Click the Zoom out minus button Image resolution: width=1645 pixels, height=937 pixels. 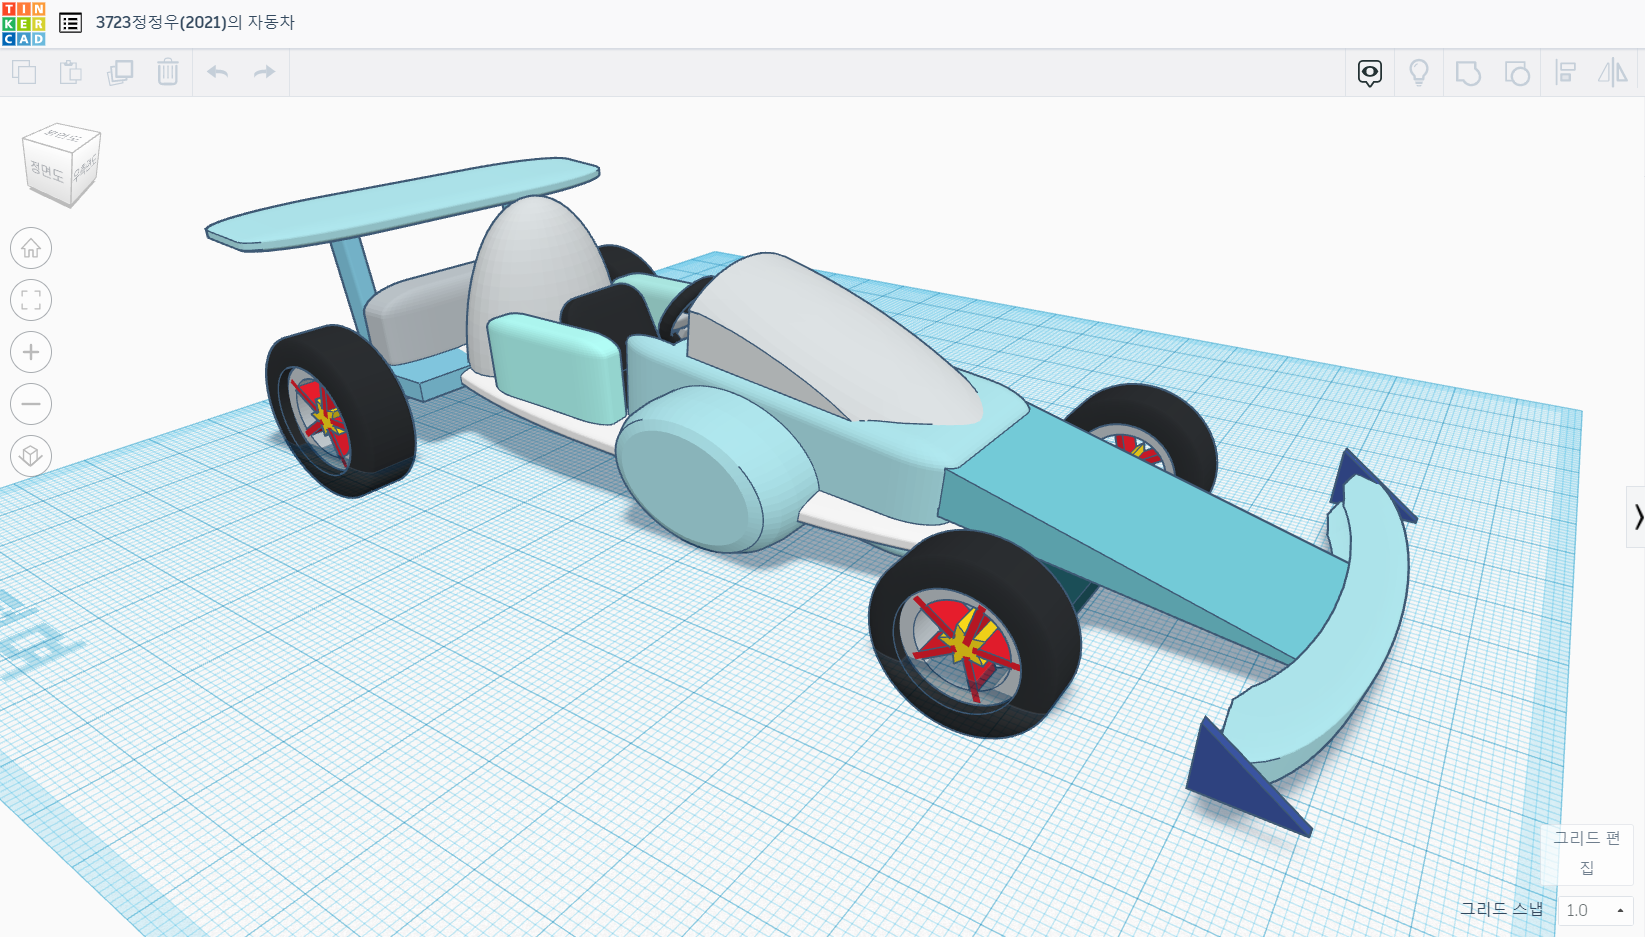point(31,404)
